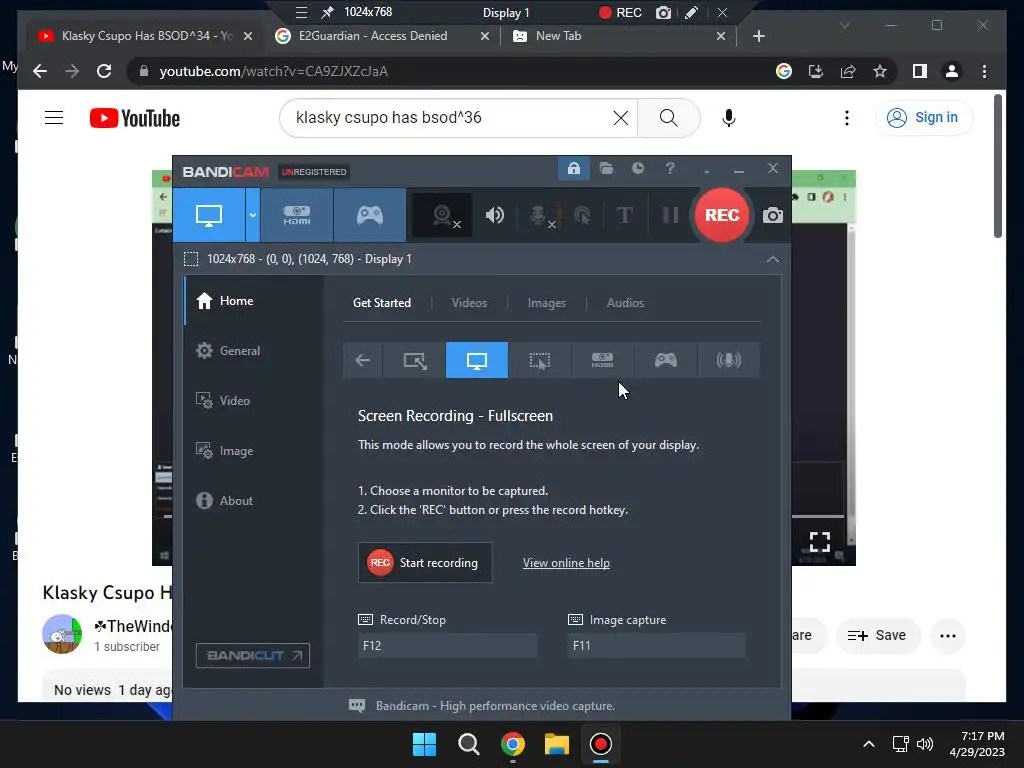Click Save button under video
1024x768 pixels.
(x=877, y=635)
